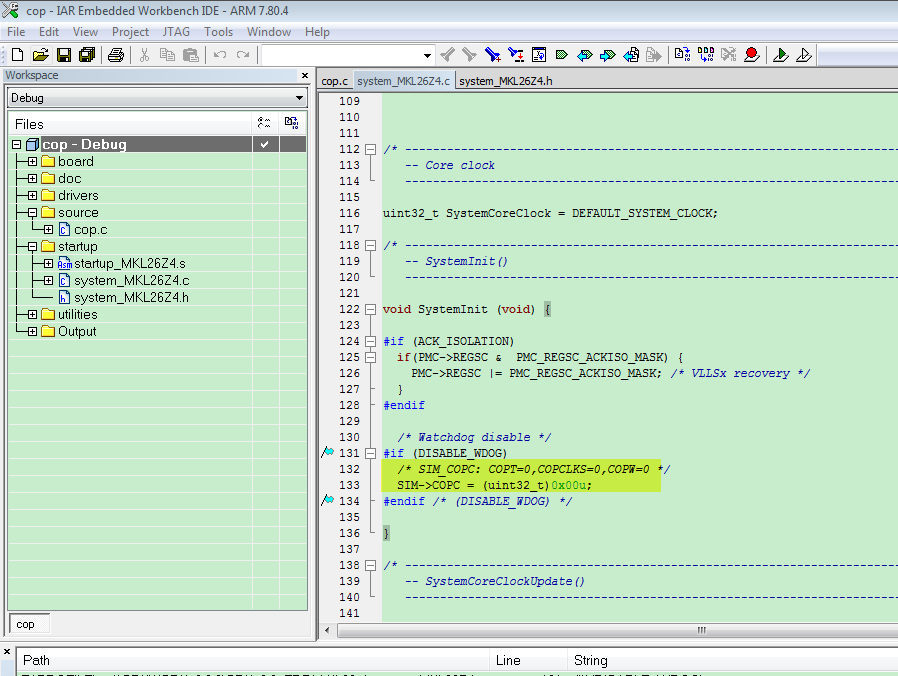Click the Find Previous toolbar icon
This screenshot has width=898, height=676.
point(447,55)
